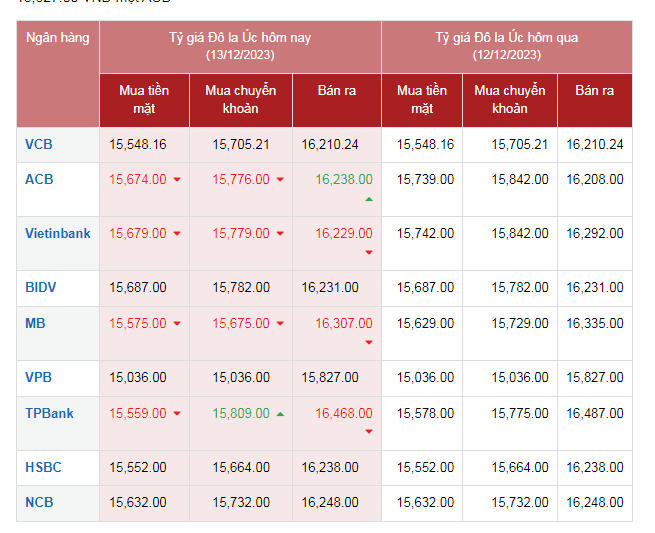The width and height of the screenshot is (655, 533).
Task: Click yesterday's 'Tỷ giá Đô la Úc hôm qua' header
Action: click(506, 45)
